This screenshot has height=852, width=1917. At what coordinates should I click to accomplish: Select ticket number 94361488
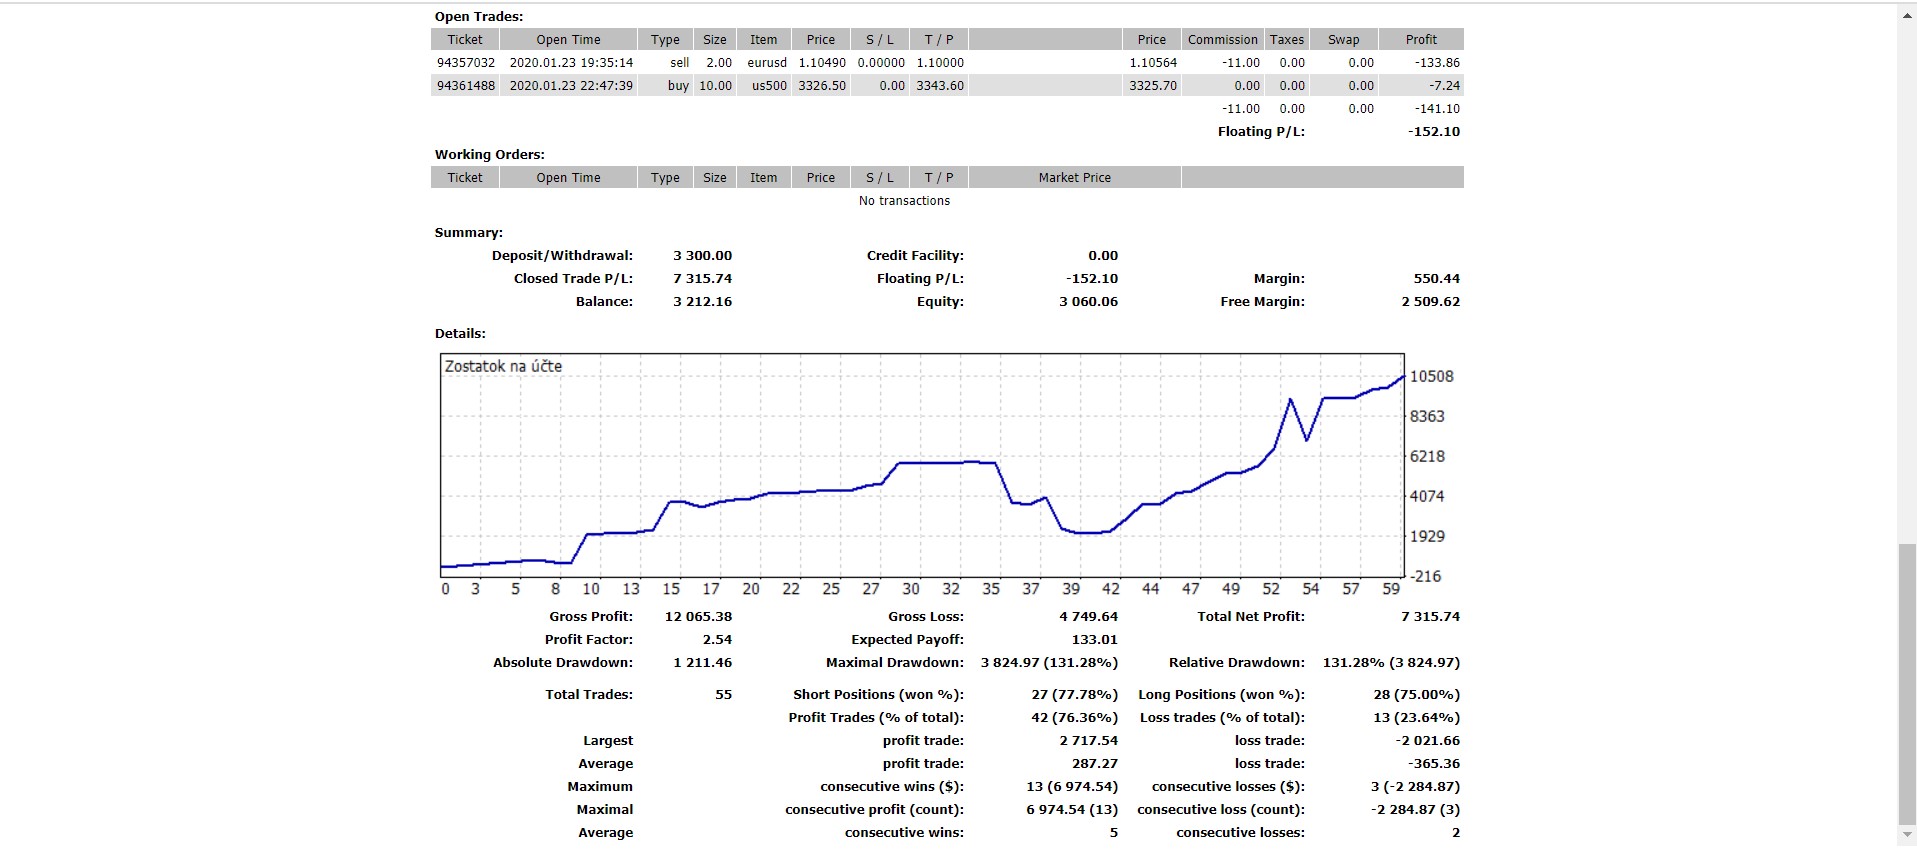pos(465,86)
